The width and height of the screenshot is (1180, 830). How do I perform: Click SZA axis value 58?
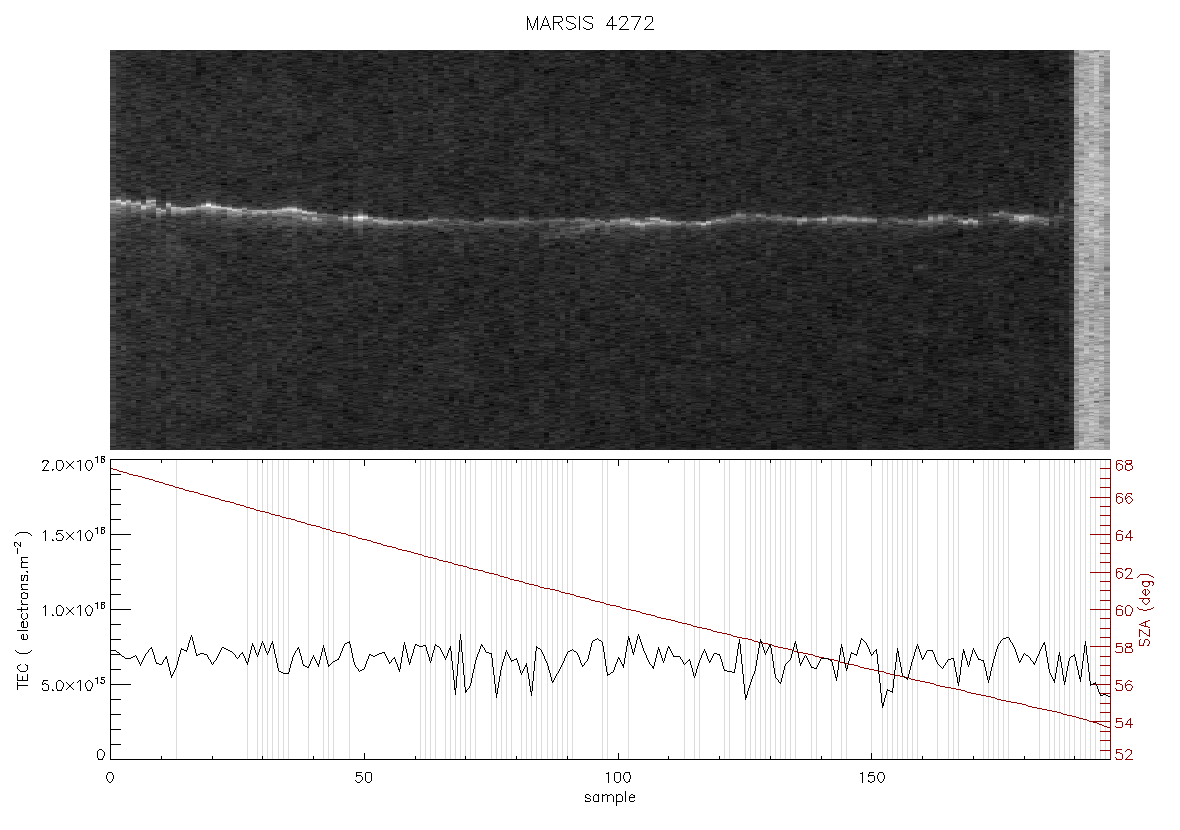coord(1124,648)
